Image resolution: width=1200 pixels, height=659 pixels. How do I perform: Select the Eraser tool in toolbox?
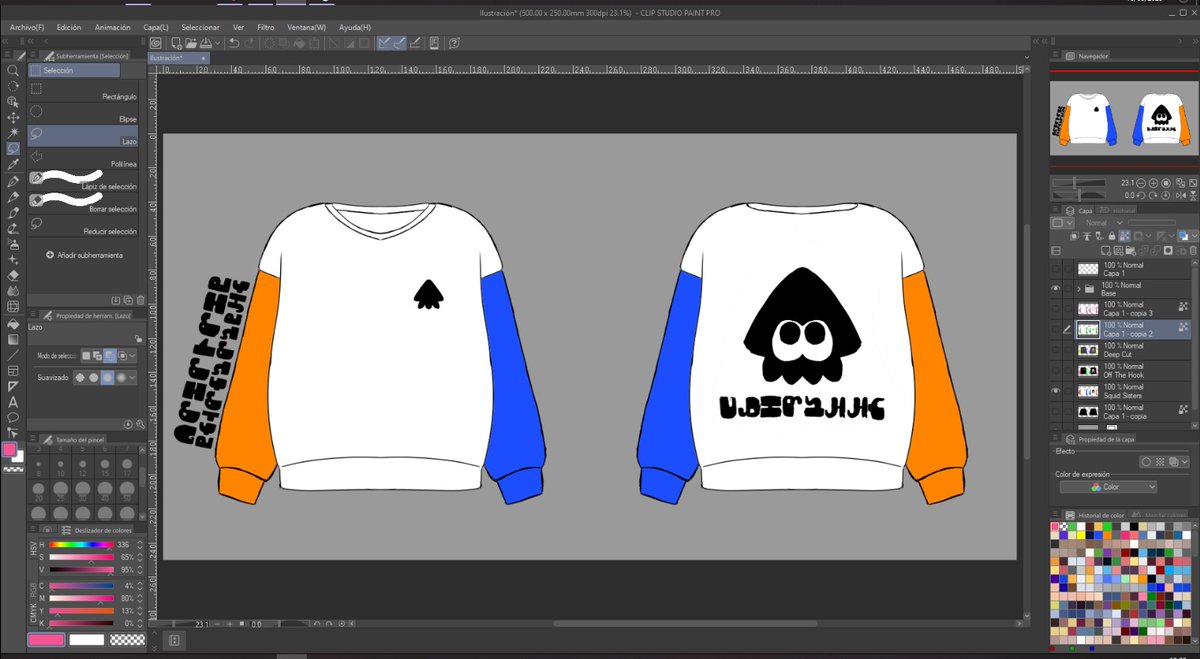pyautogui.click(x=13, y=274)
